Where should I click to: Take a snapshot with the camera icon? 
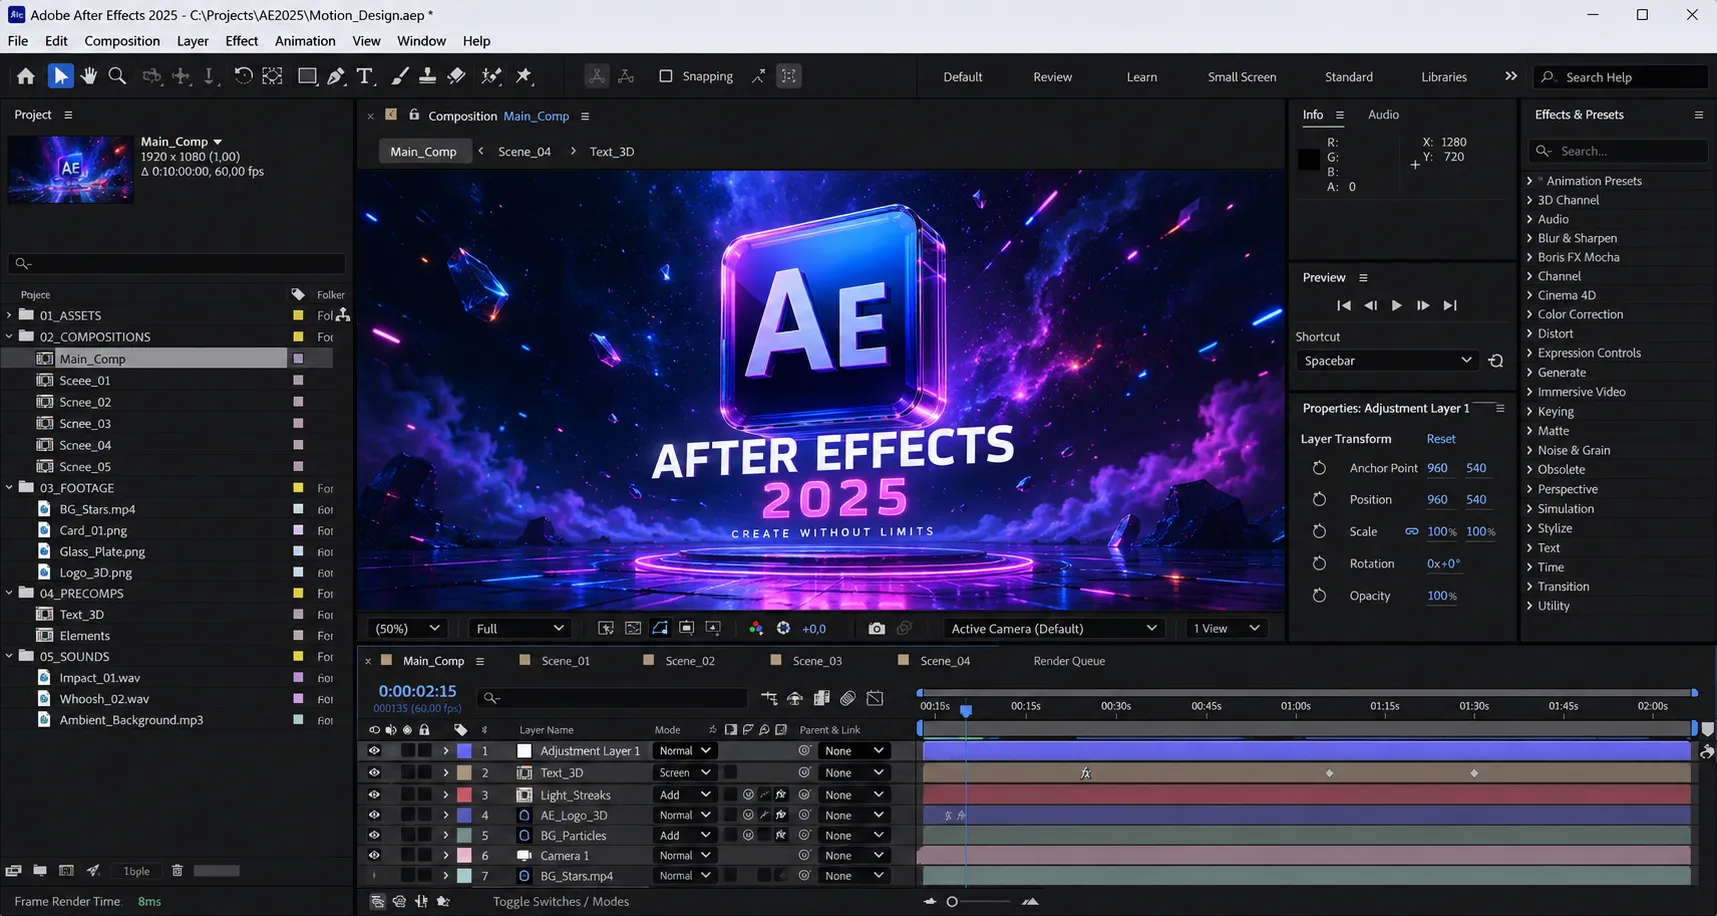point(877,629)
